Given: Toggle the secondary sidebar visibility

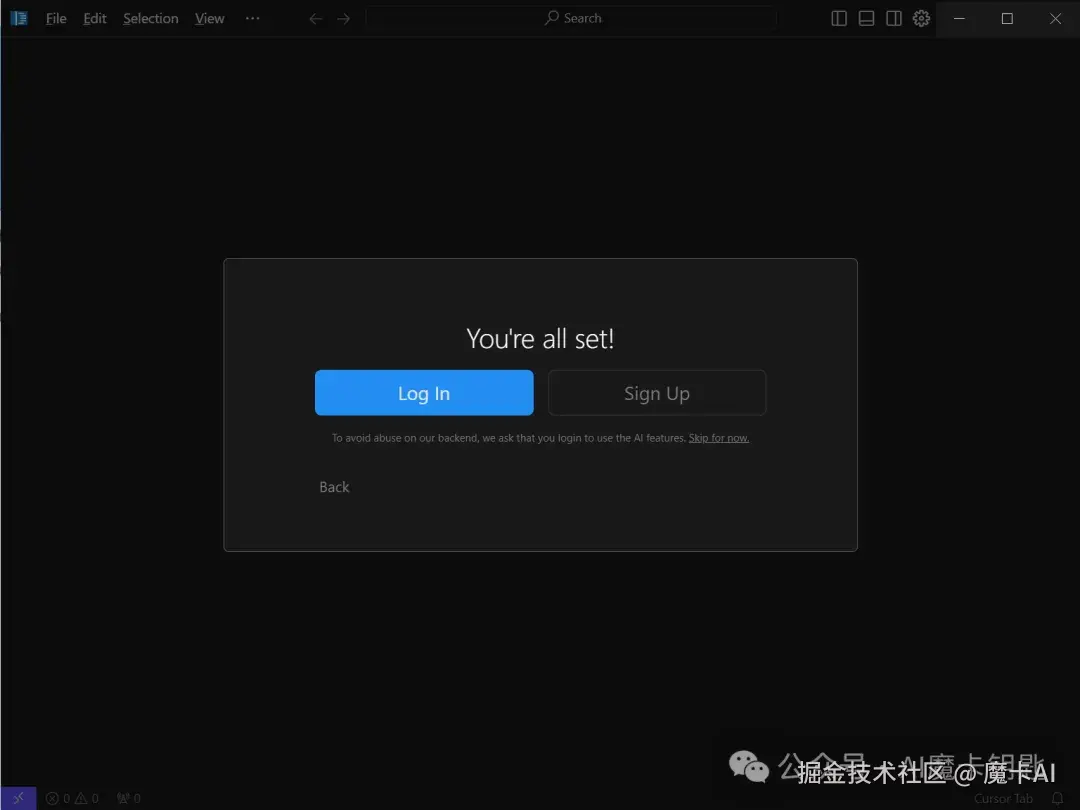Looking at the screenshot, I should [893, 18].
